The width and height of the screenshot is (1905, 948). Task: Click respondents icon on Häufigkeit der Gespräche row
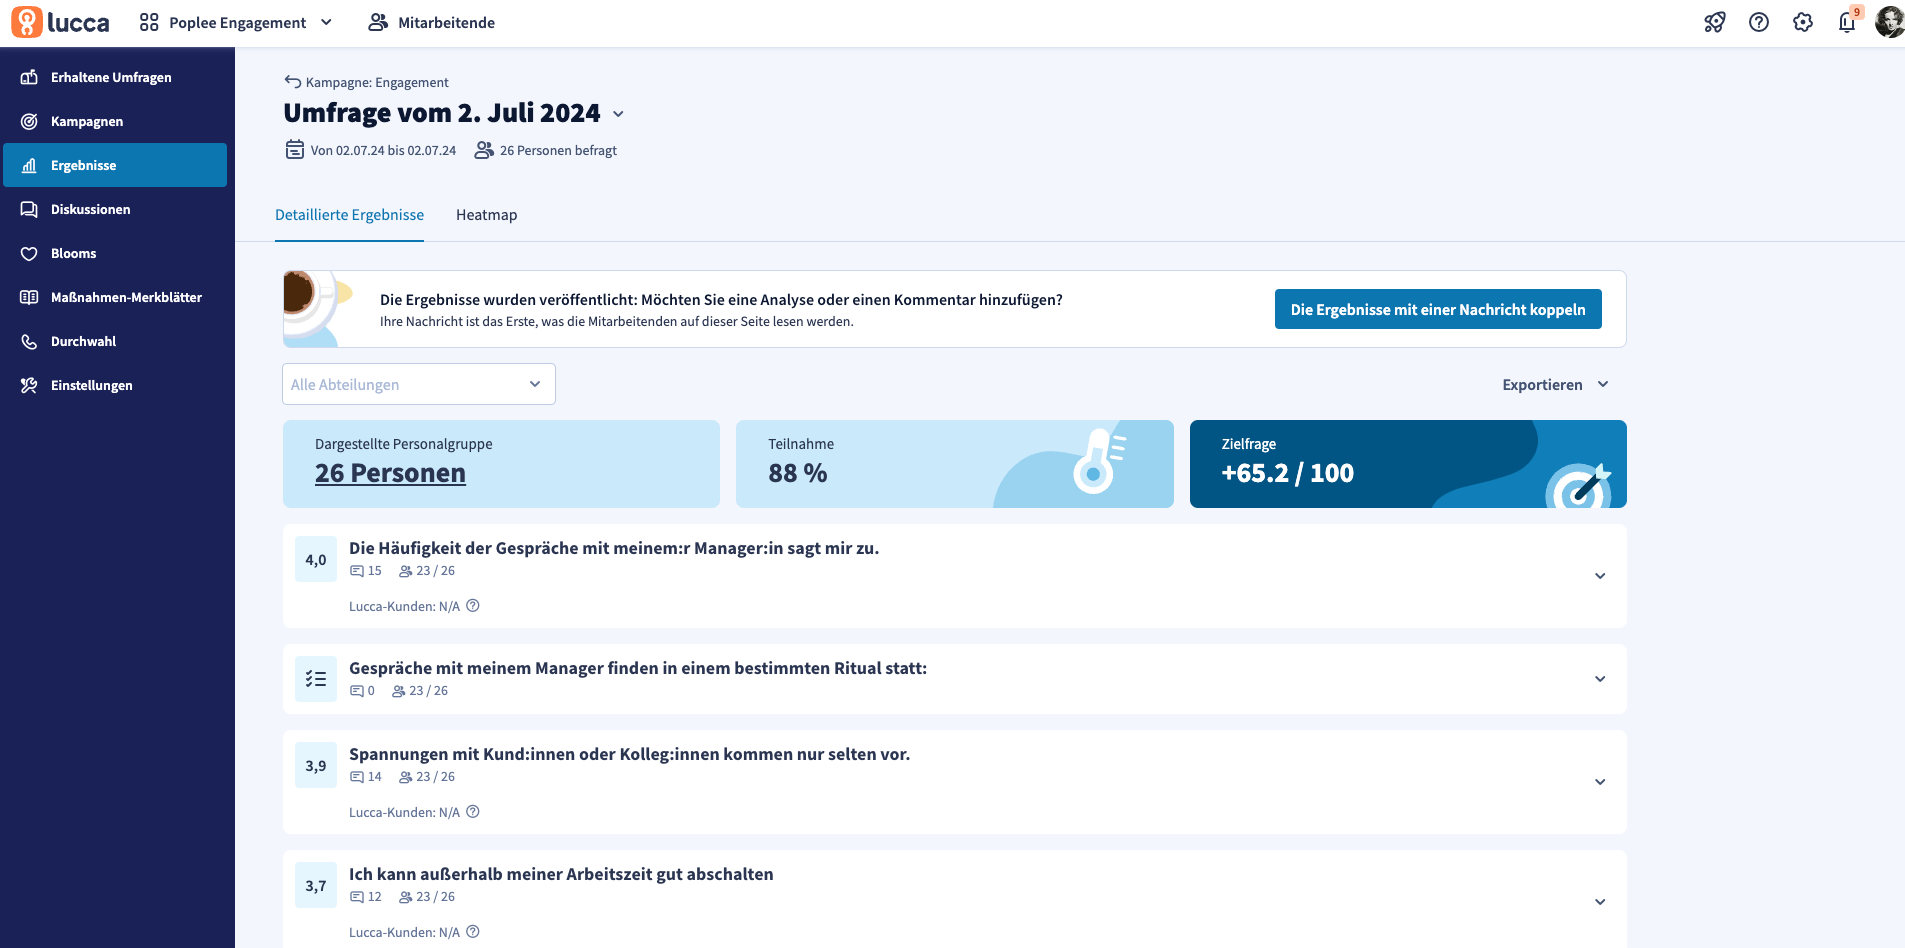click(x=406, y=571)
